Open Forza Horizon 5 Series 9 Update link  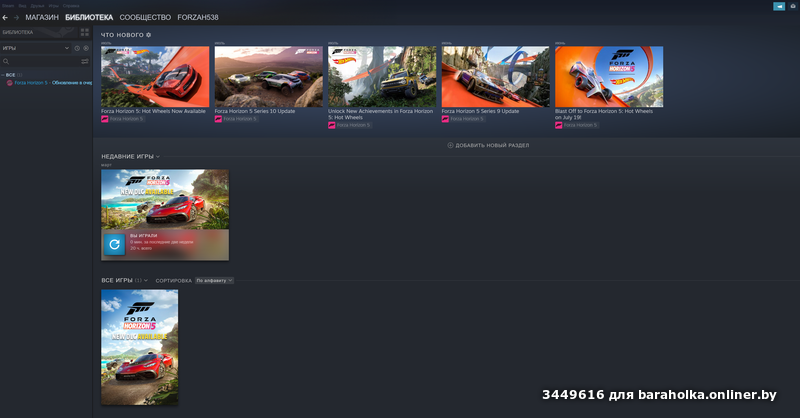[x=480, y=111]
